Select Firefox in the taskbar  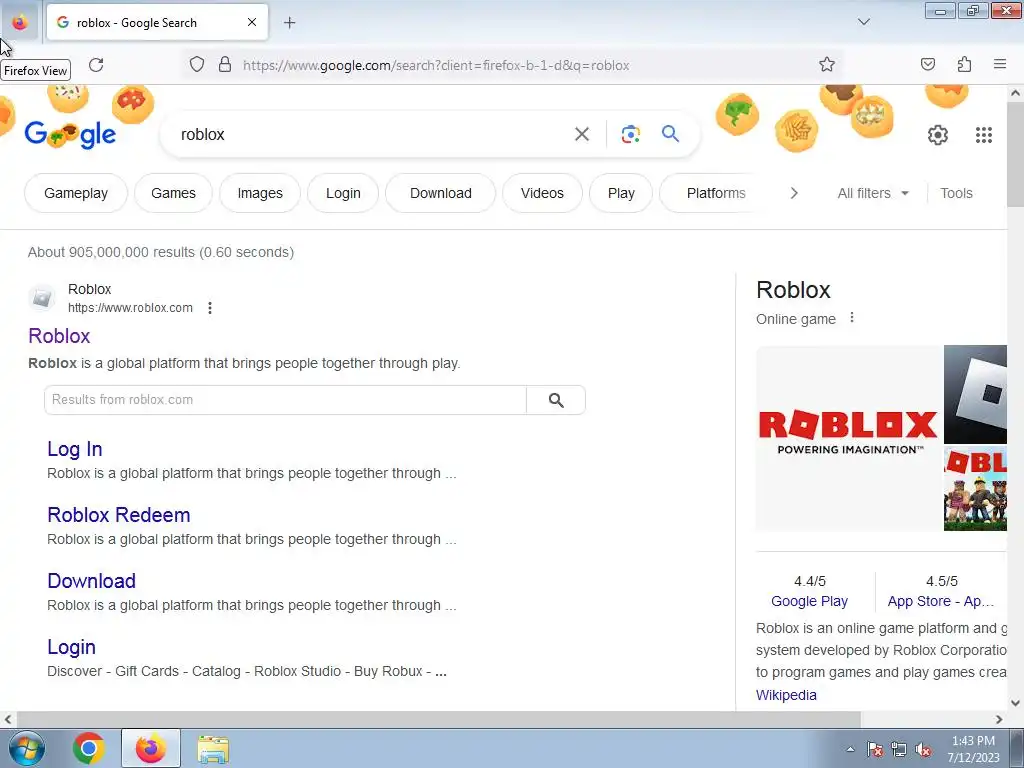(x=150, y=748)
